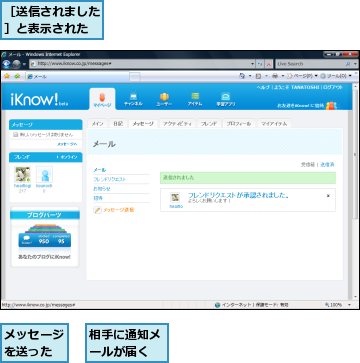The image size is (360, 363).
Task: Select メール in the left mail menu
Action: (x=99, y=170)
